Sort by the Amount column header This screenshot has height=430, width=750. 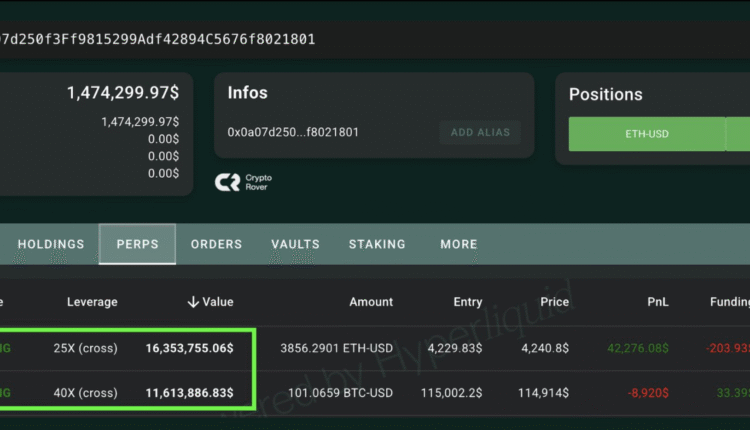[x=371, y=302]
